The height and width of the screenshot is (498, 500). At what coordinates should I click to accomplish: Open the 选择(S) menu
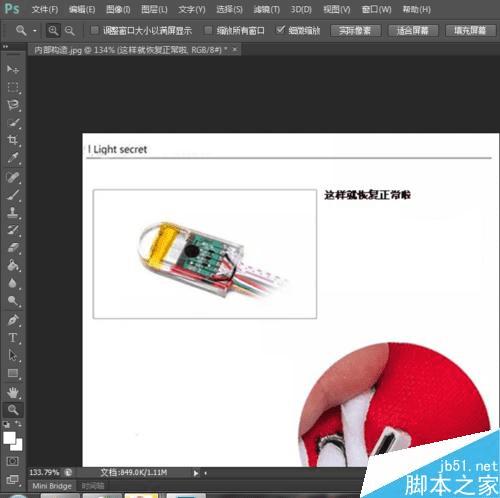click(x=229, y=9)
